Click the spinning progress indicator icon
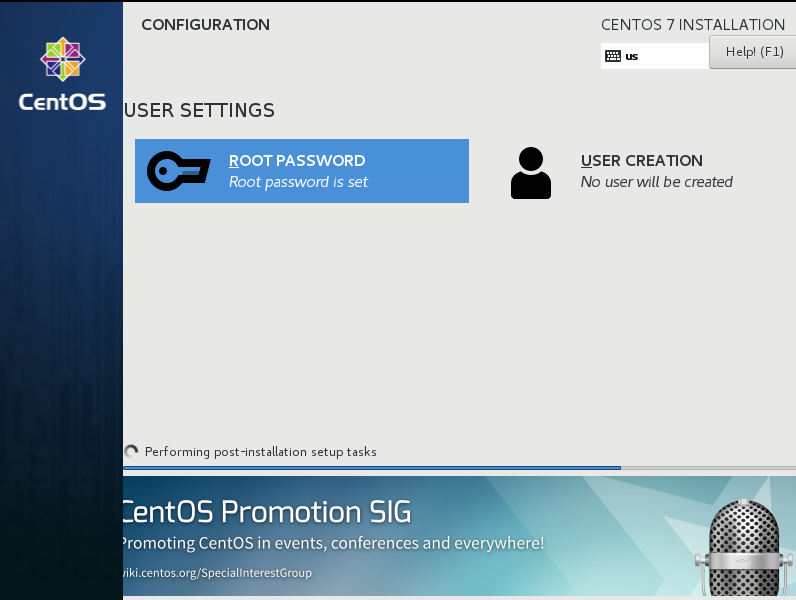 tap(131, 451)
